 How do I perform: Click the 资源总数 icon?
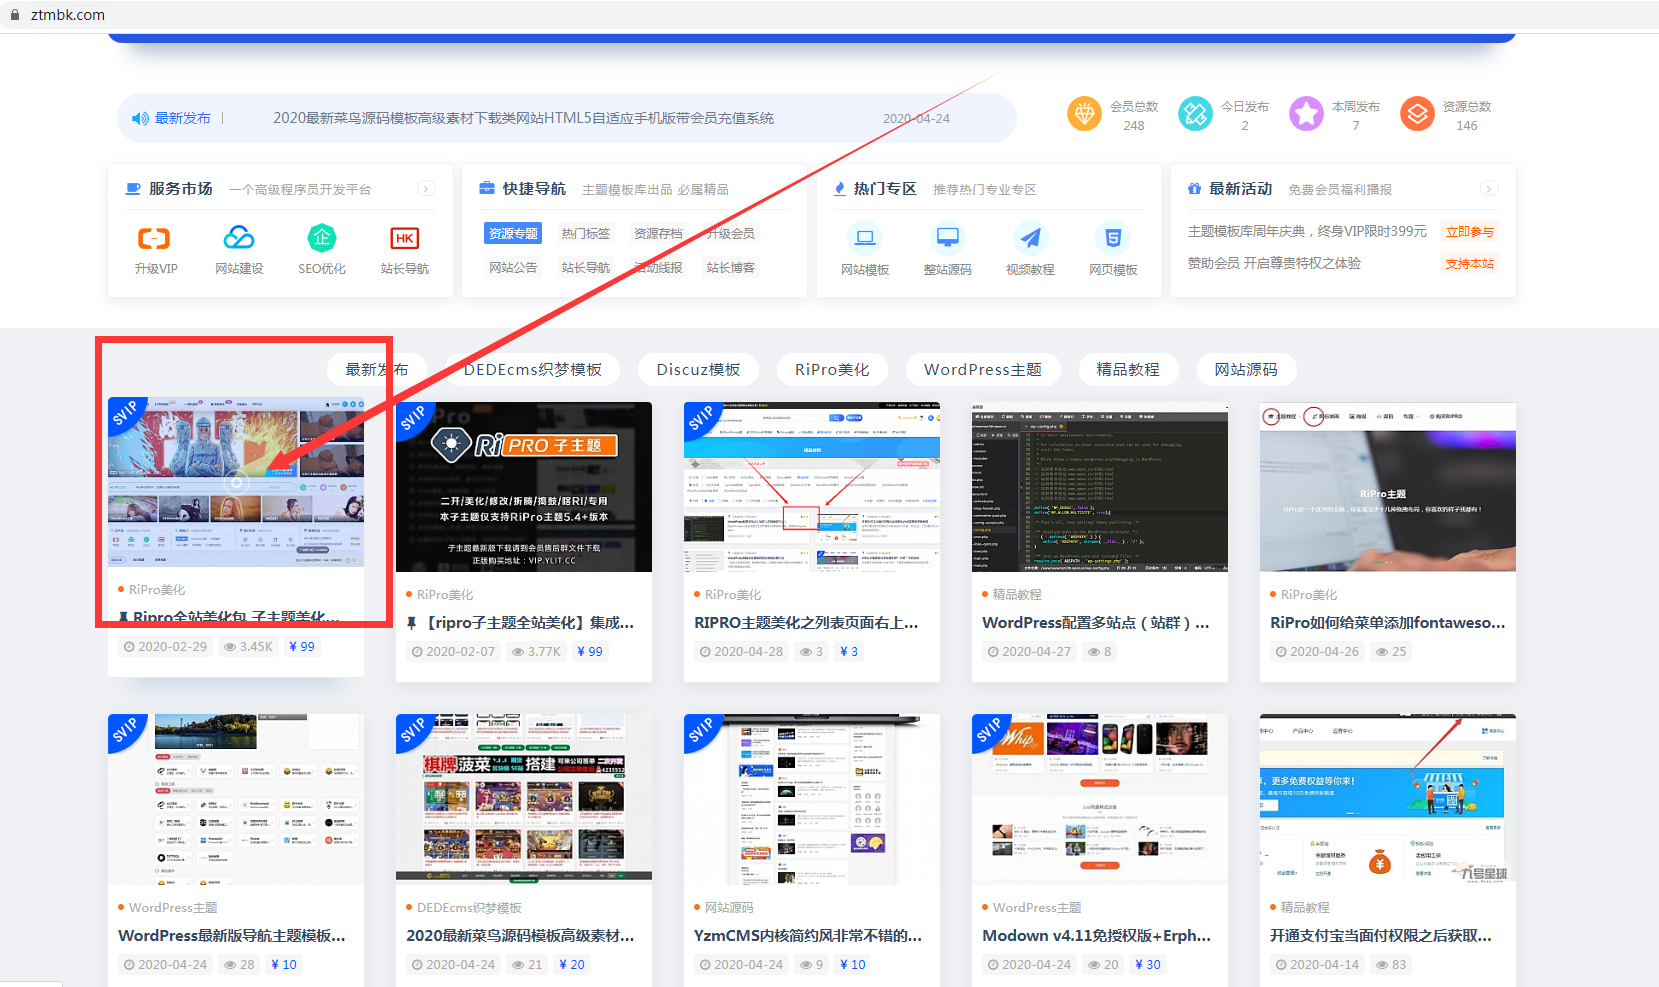(x=1417, y=113)
